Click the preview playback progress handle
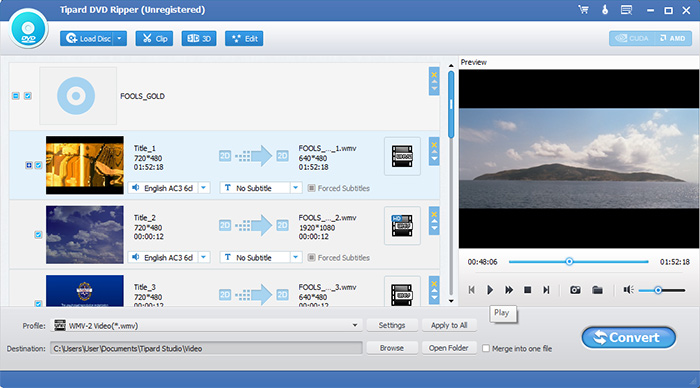Viewport: 700px width, 388px height. tap(569, 262)
